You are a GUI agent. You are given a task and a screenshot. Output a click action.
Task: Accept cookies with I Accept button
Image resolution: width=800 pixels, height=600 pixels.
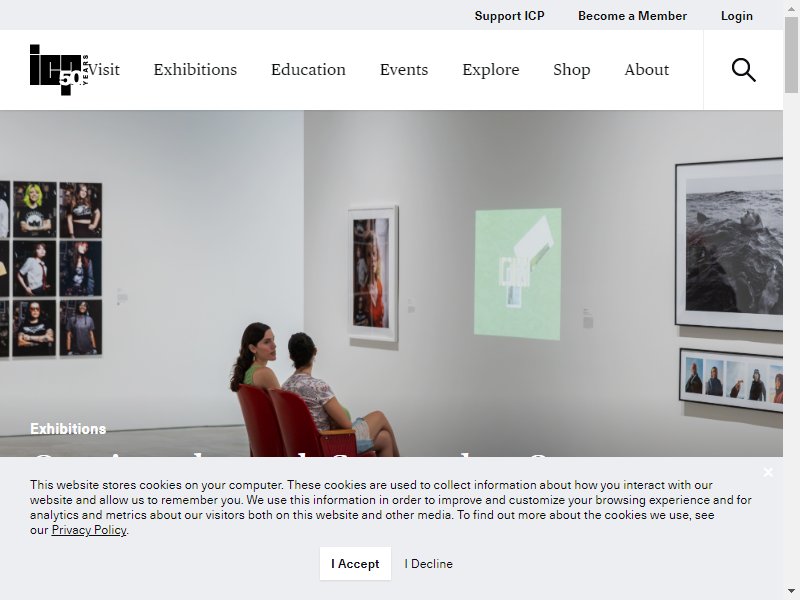point(355,564)
